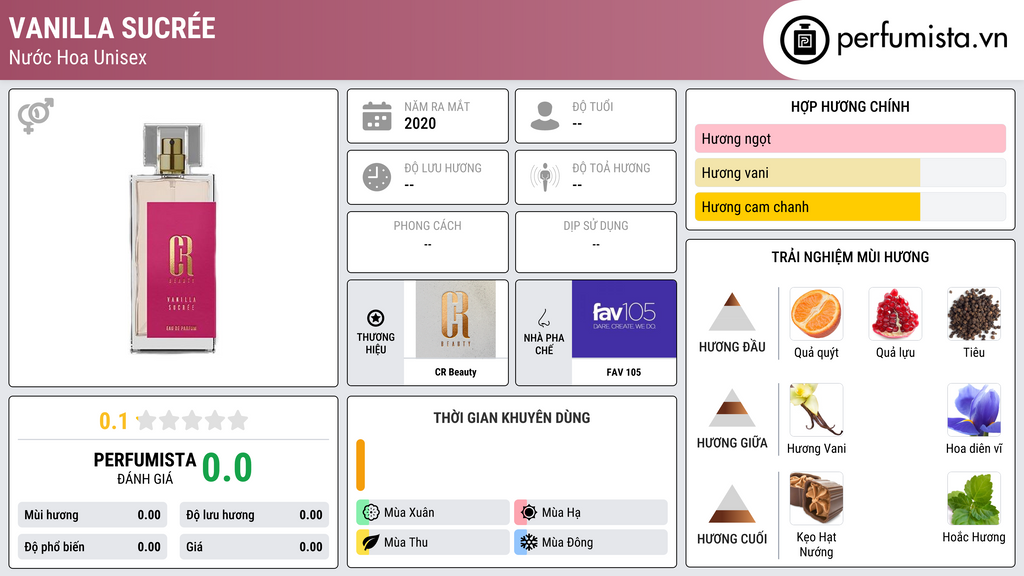Click the nose icon above Nhà pha chế

[x=543, y=318]
